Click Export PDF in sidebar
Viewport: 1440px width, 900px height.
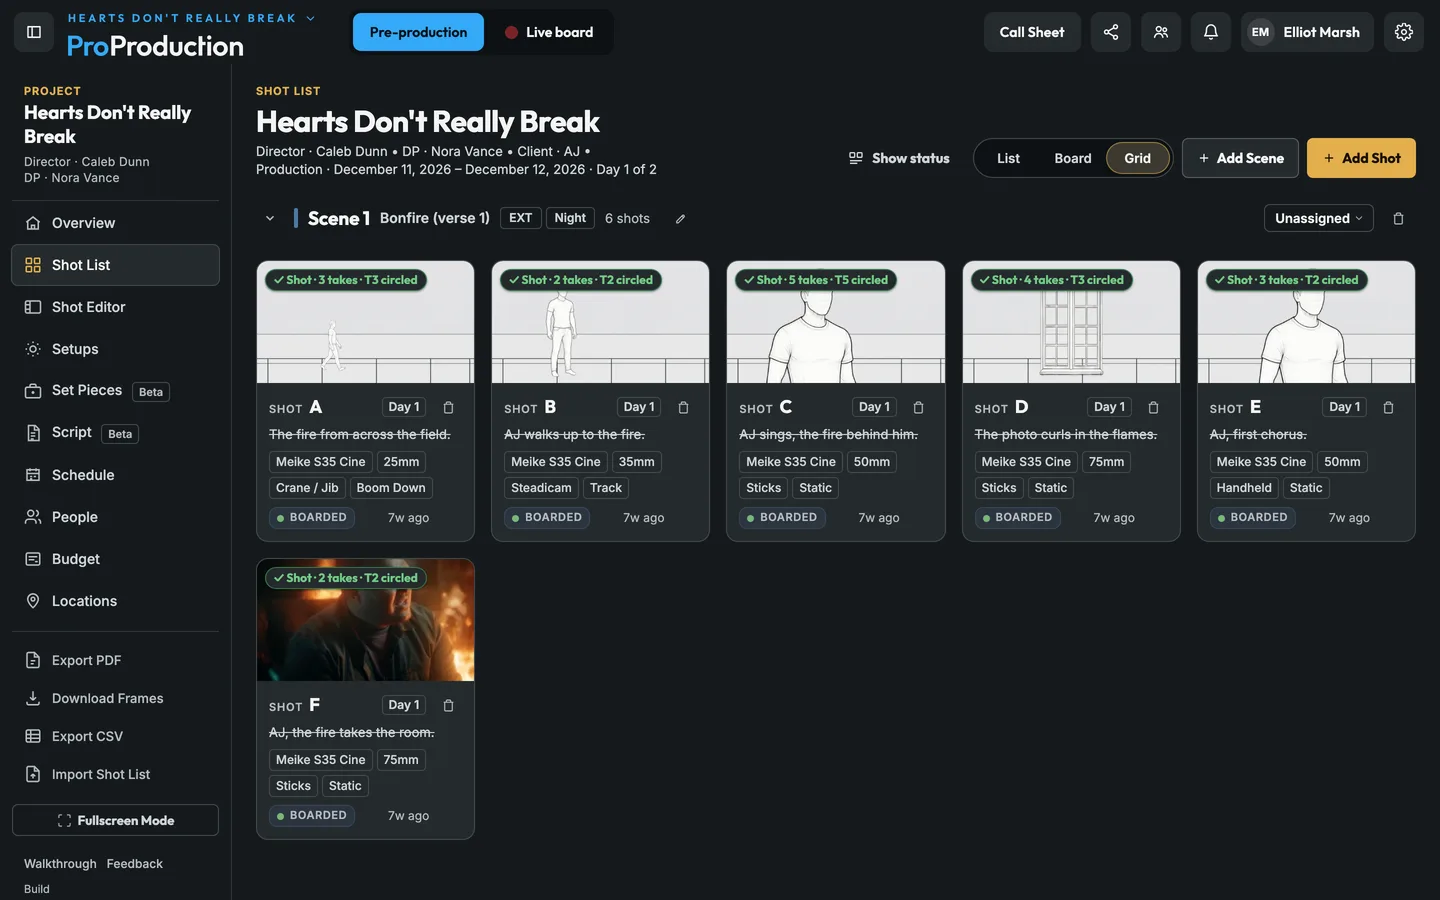pos(115,660)
